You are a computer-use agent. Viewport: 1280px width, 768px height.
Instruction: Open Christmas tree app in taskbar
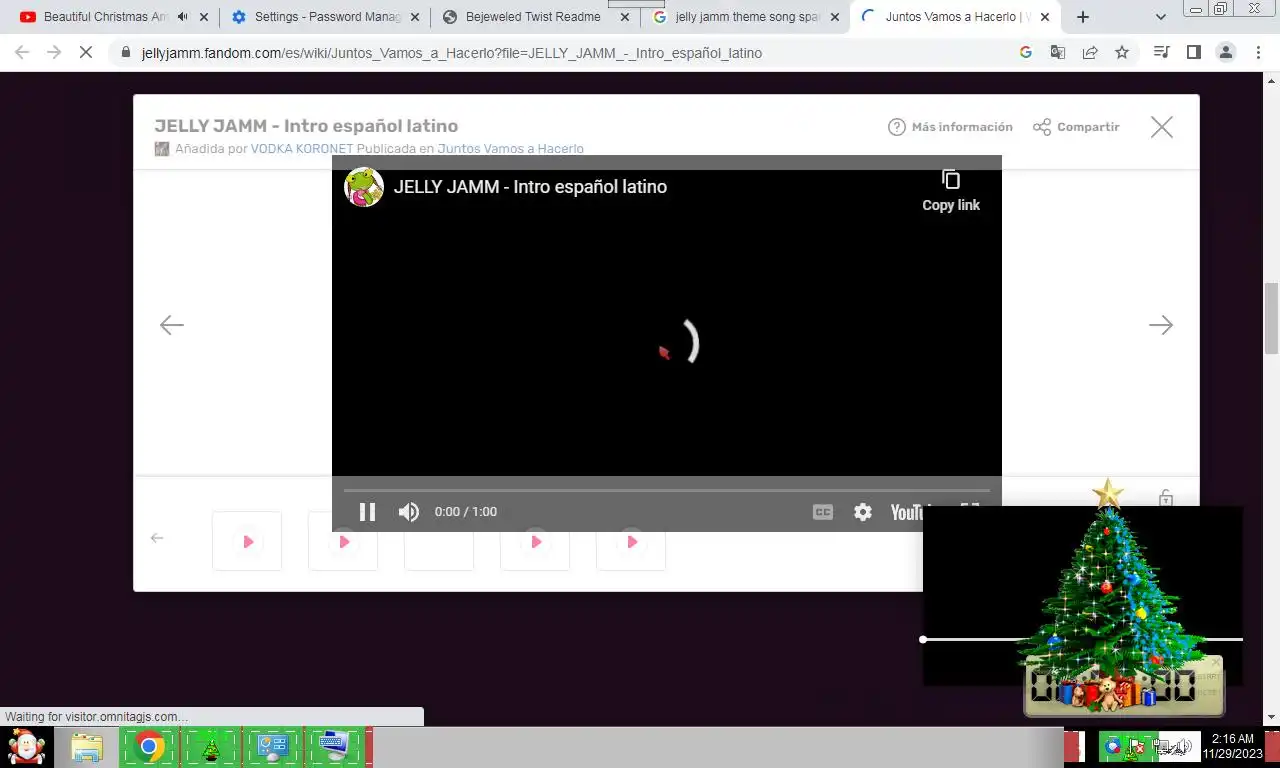[x=211, y=748]
